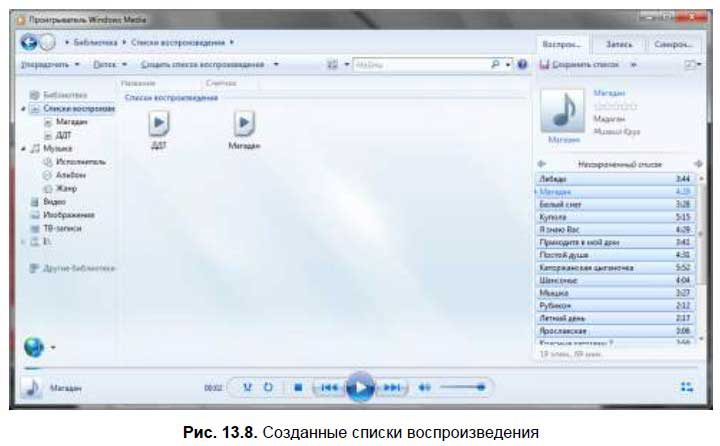Click the Forward navigation arrow button

[47, 43]
